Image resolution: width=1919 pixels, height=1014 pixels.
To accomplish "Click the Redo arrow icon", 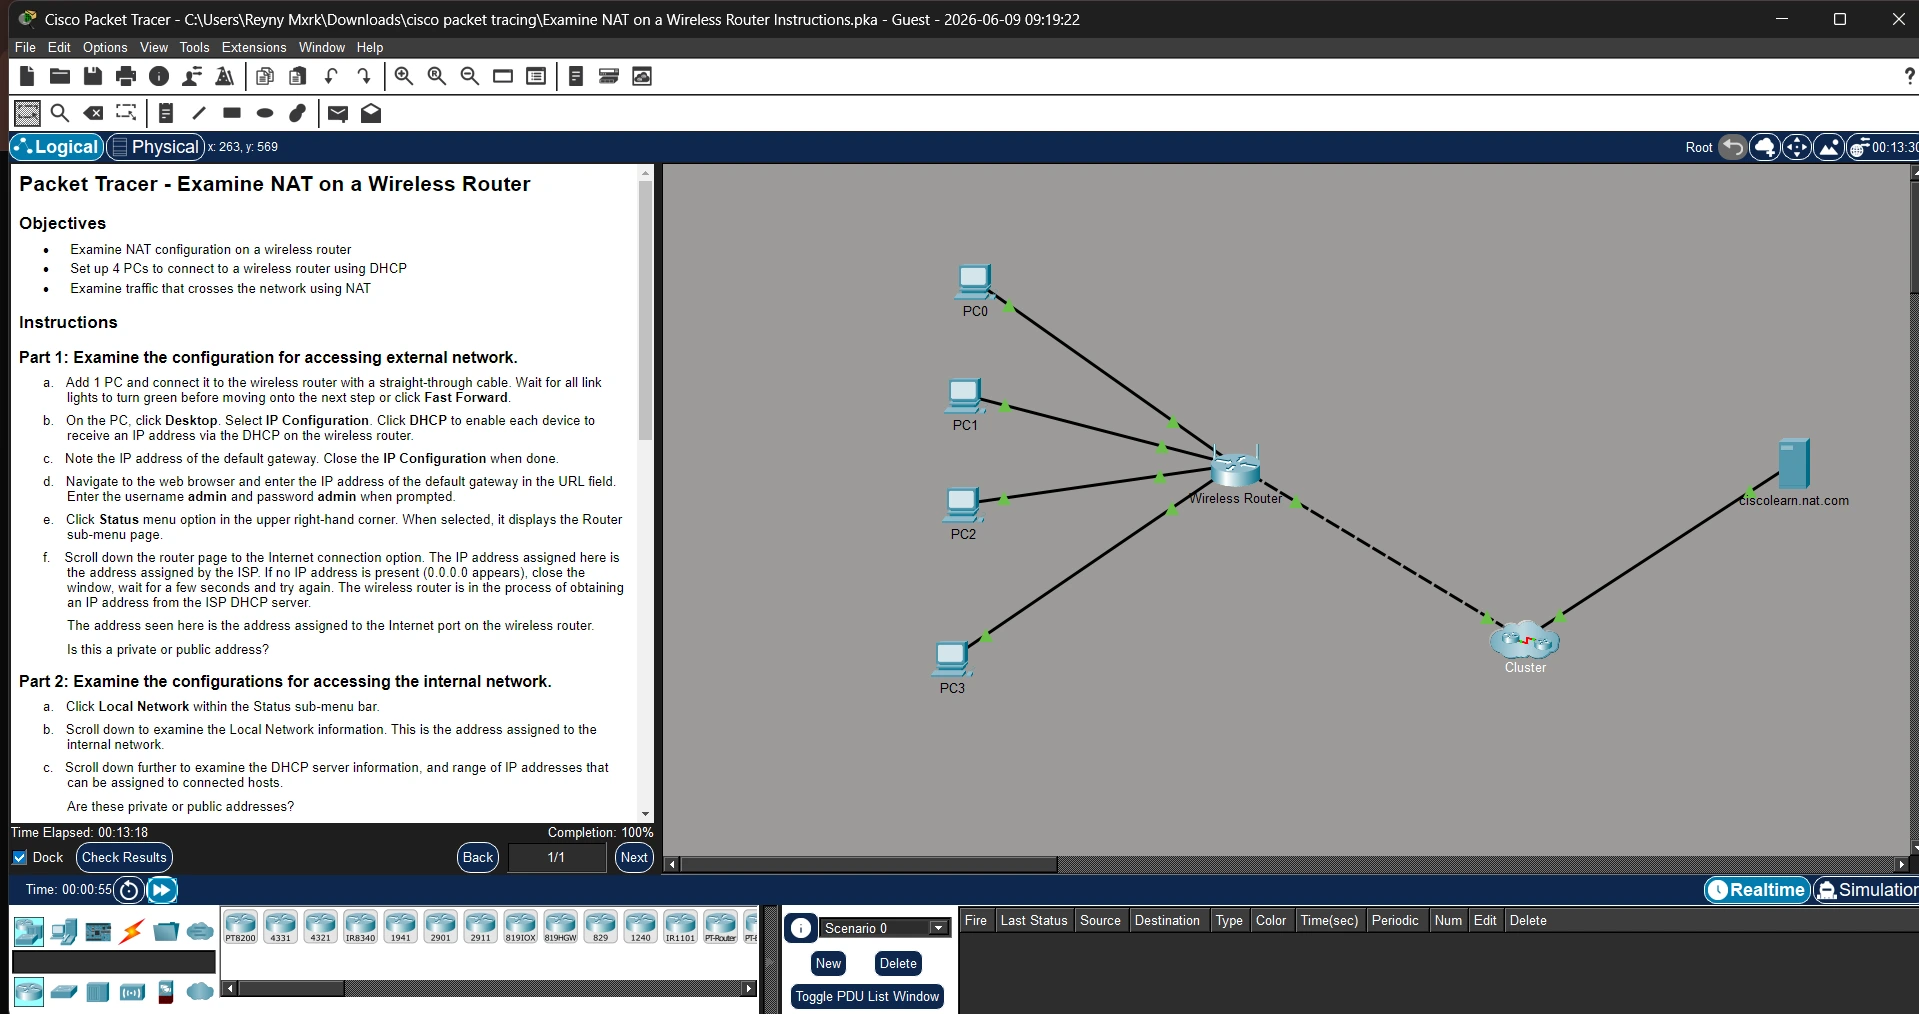I will pos(364,76).
